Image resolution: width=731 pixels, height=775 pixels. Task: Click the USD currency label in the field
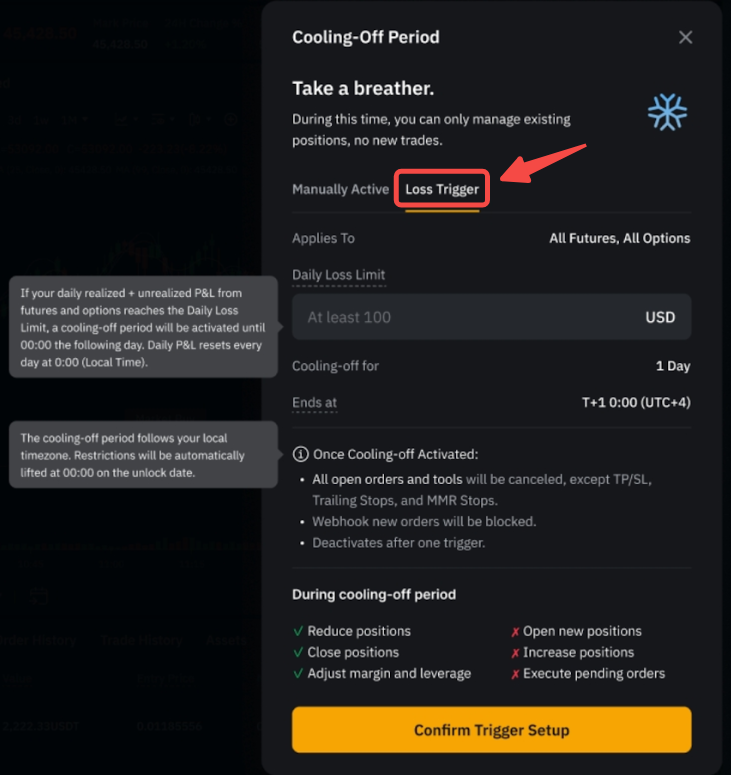click(x=660, y=317)
